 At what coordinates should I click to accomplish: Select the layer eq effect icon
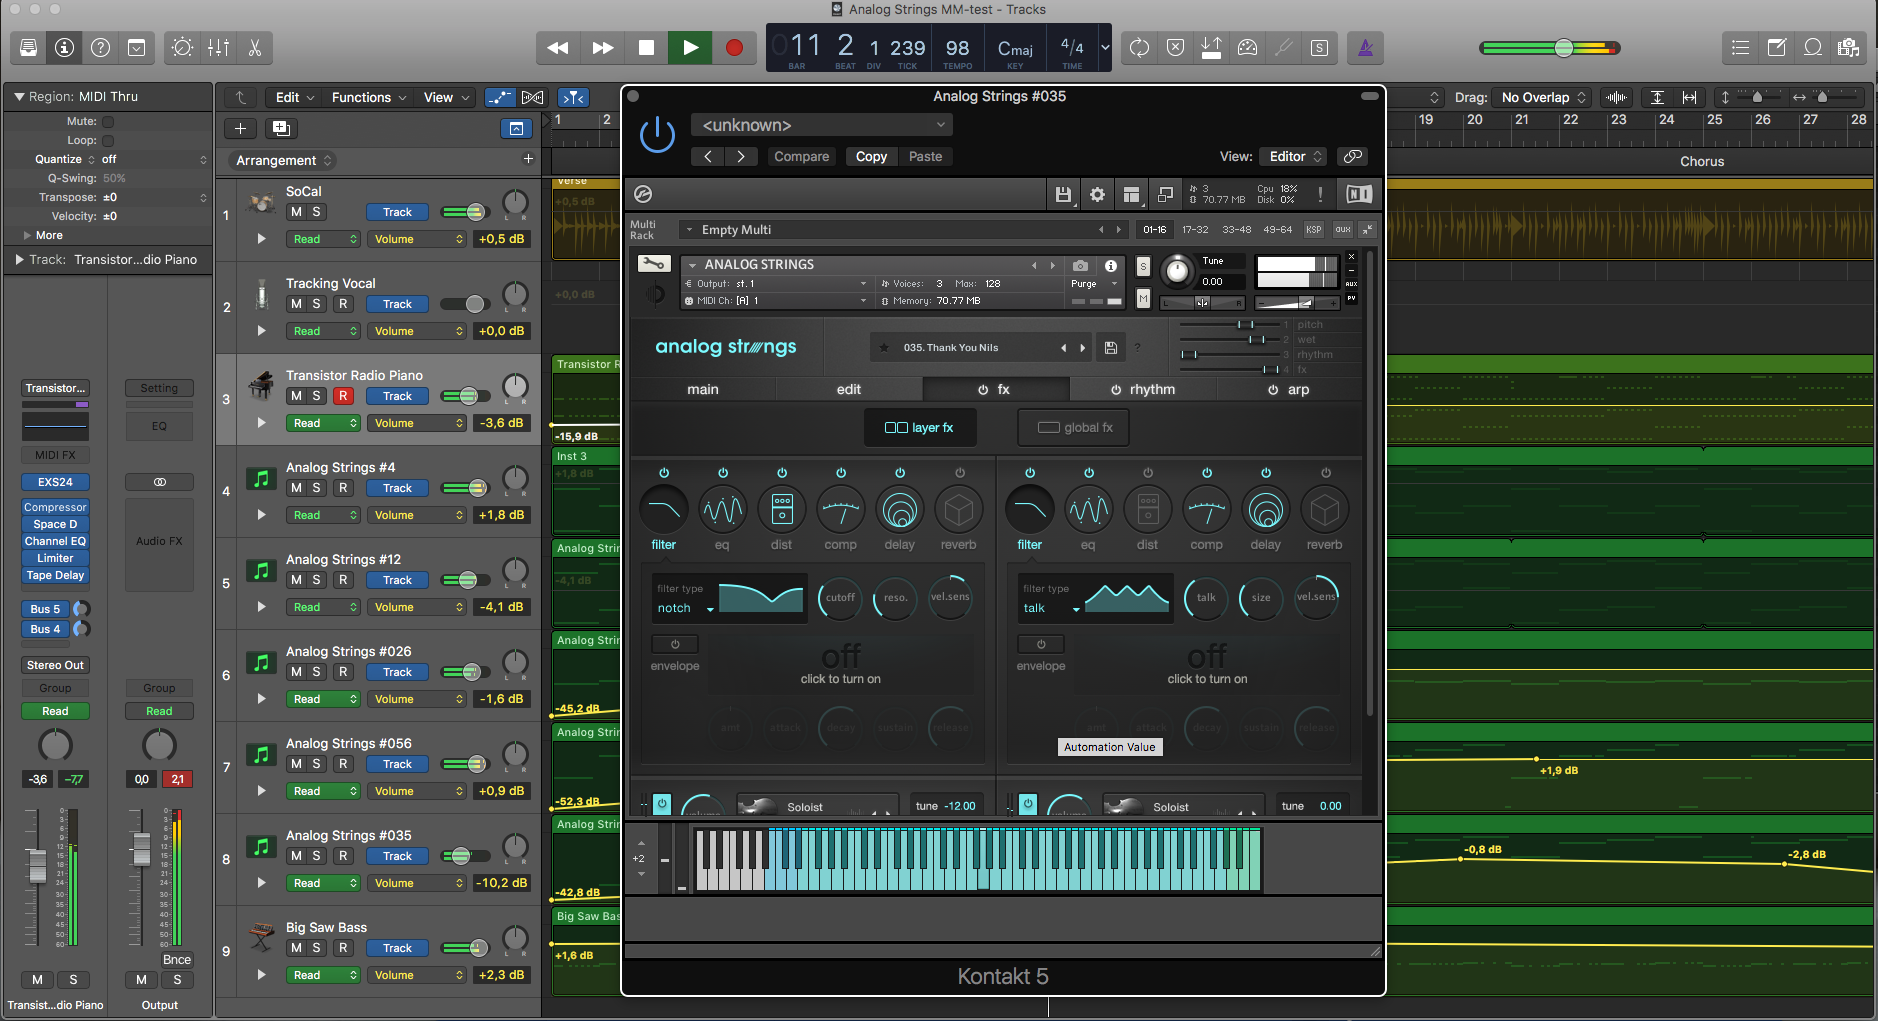[x=722, y=510]
